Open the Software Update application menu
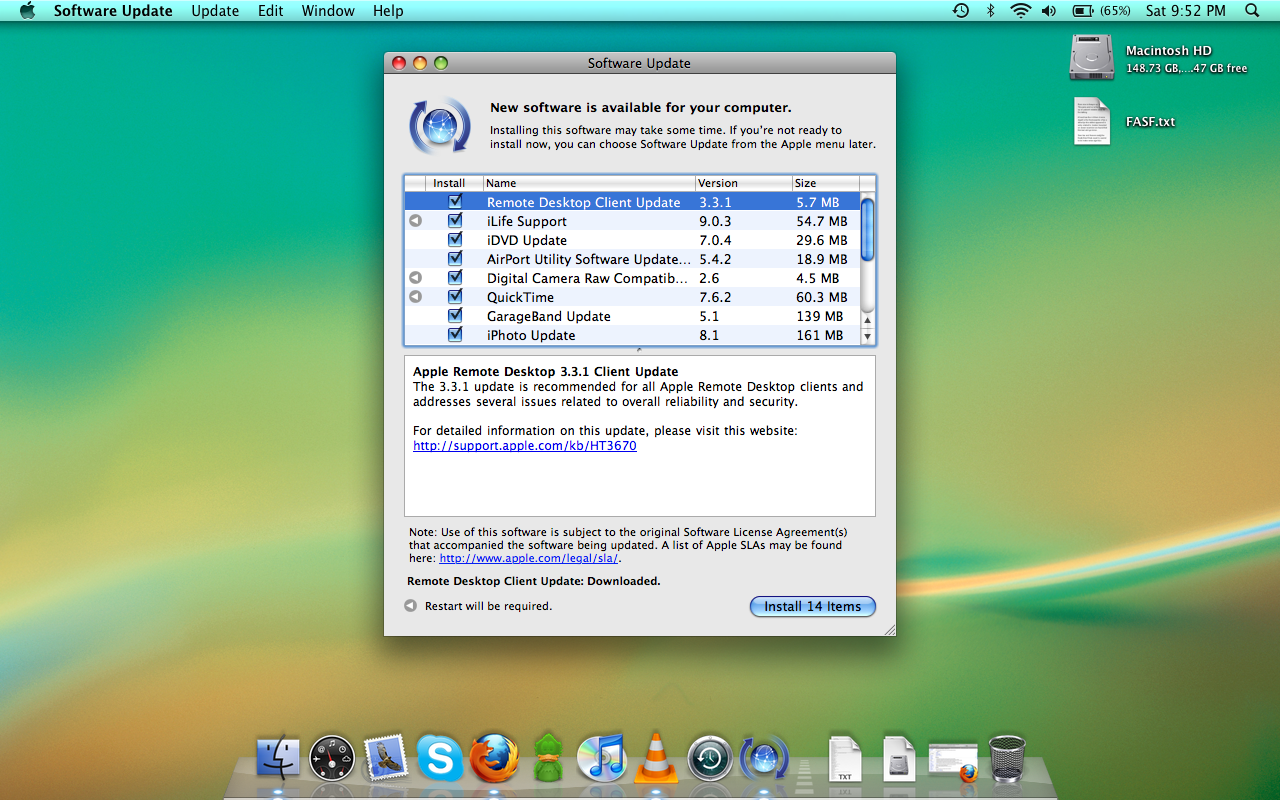Viewport: 1280px width, 800px height. (x=113, y=11)
